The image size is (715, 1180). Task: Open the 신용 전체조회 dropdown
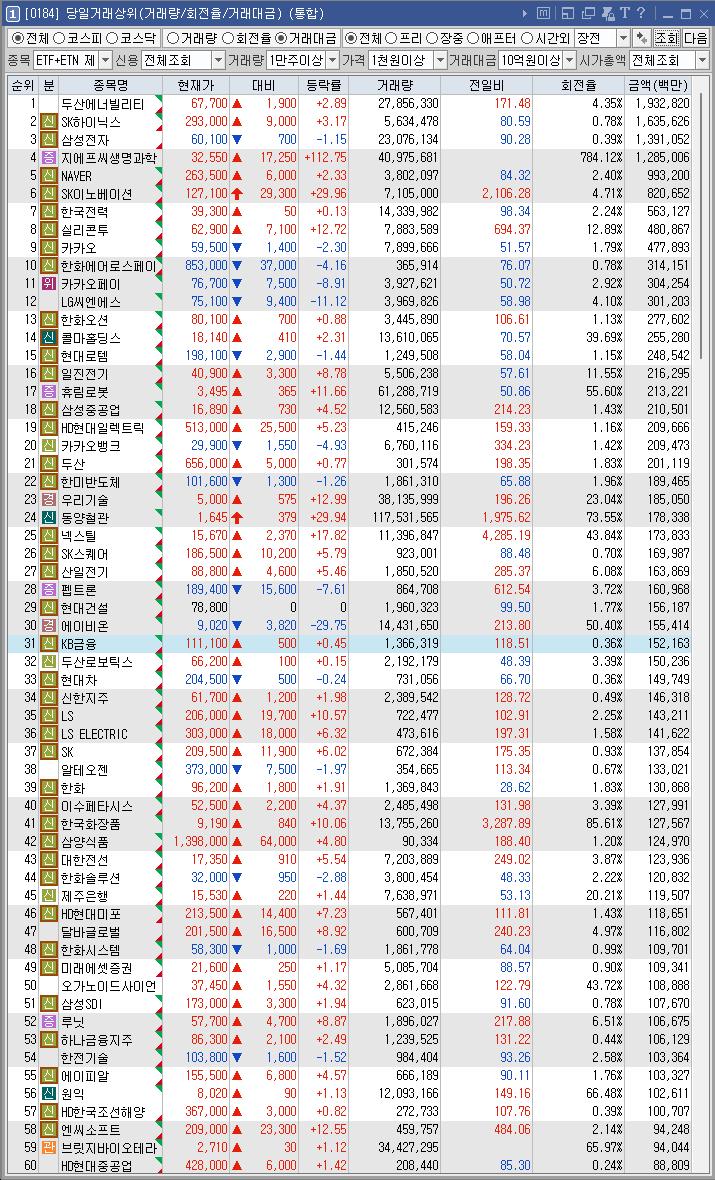pos(183,61)
